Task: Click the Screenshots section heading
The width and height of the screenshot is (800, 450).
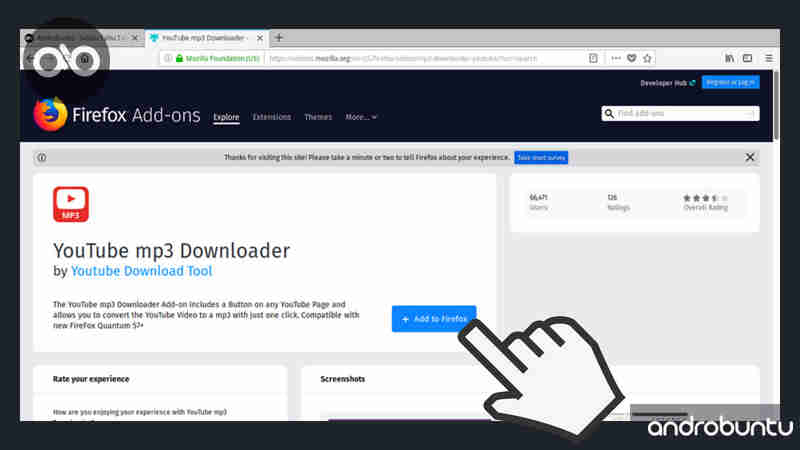Action: 342,379
